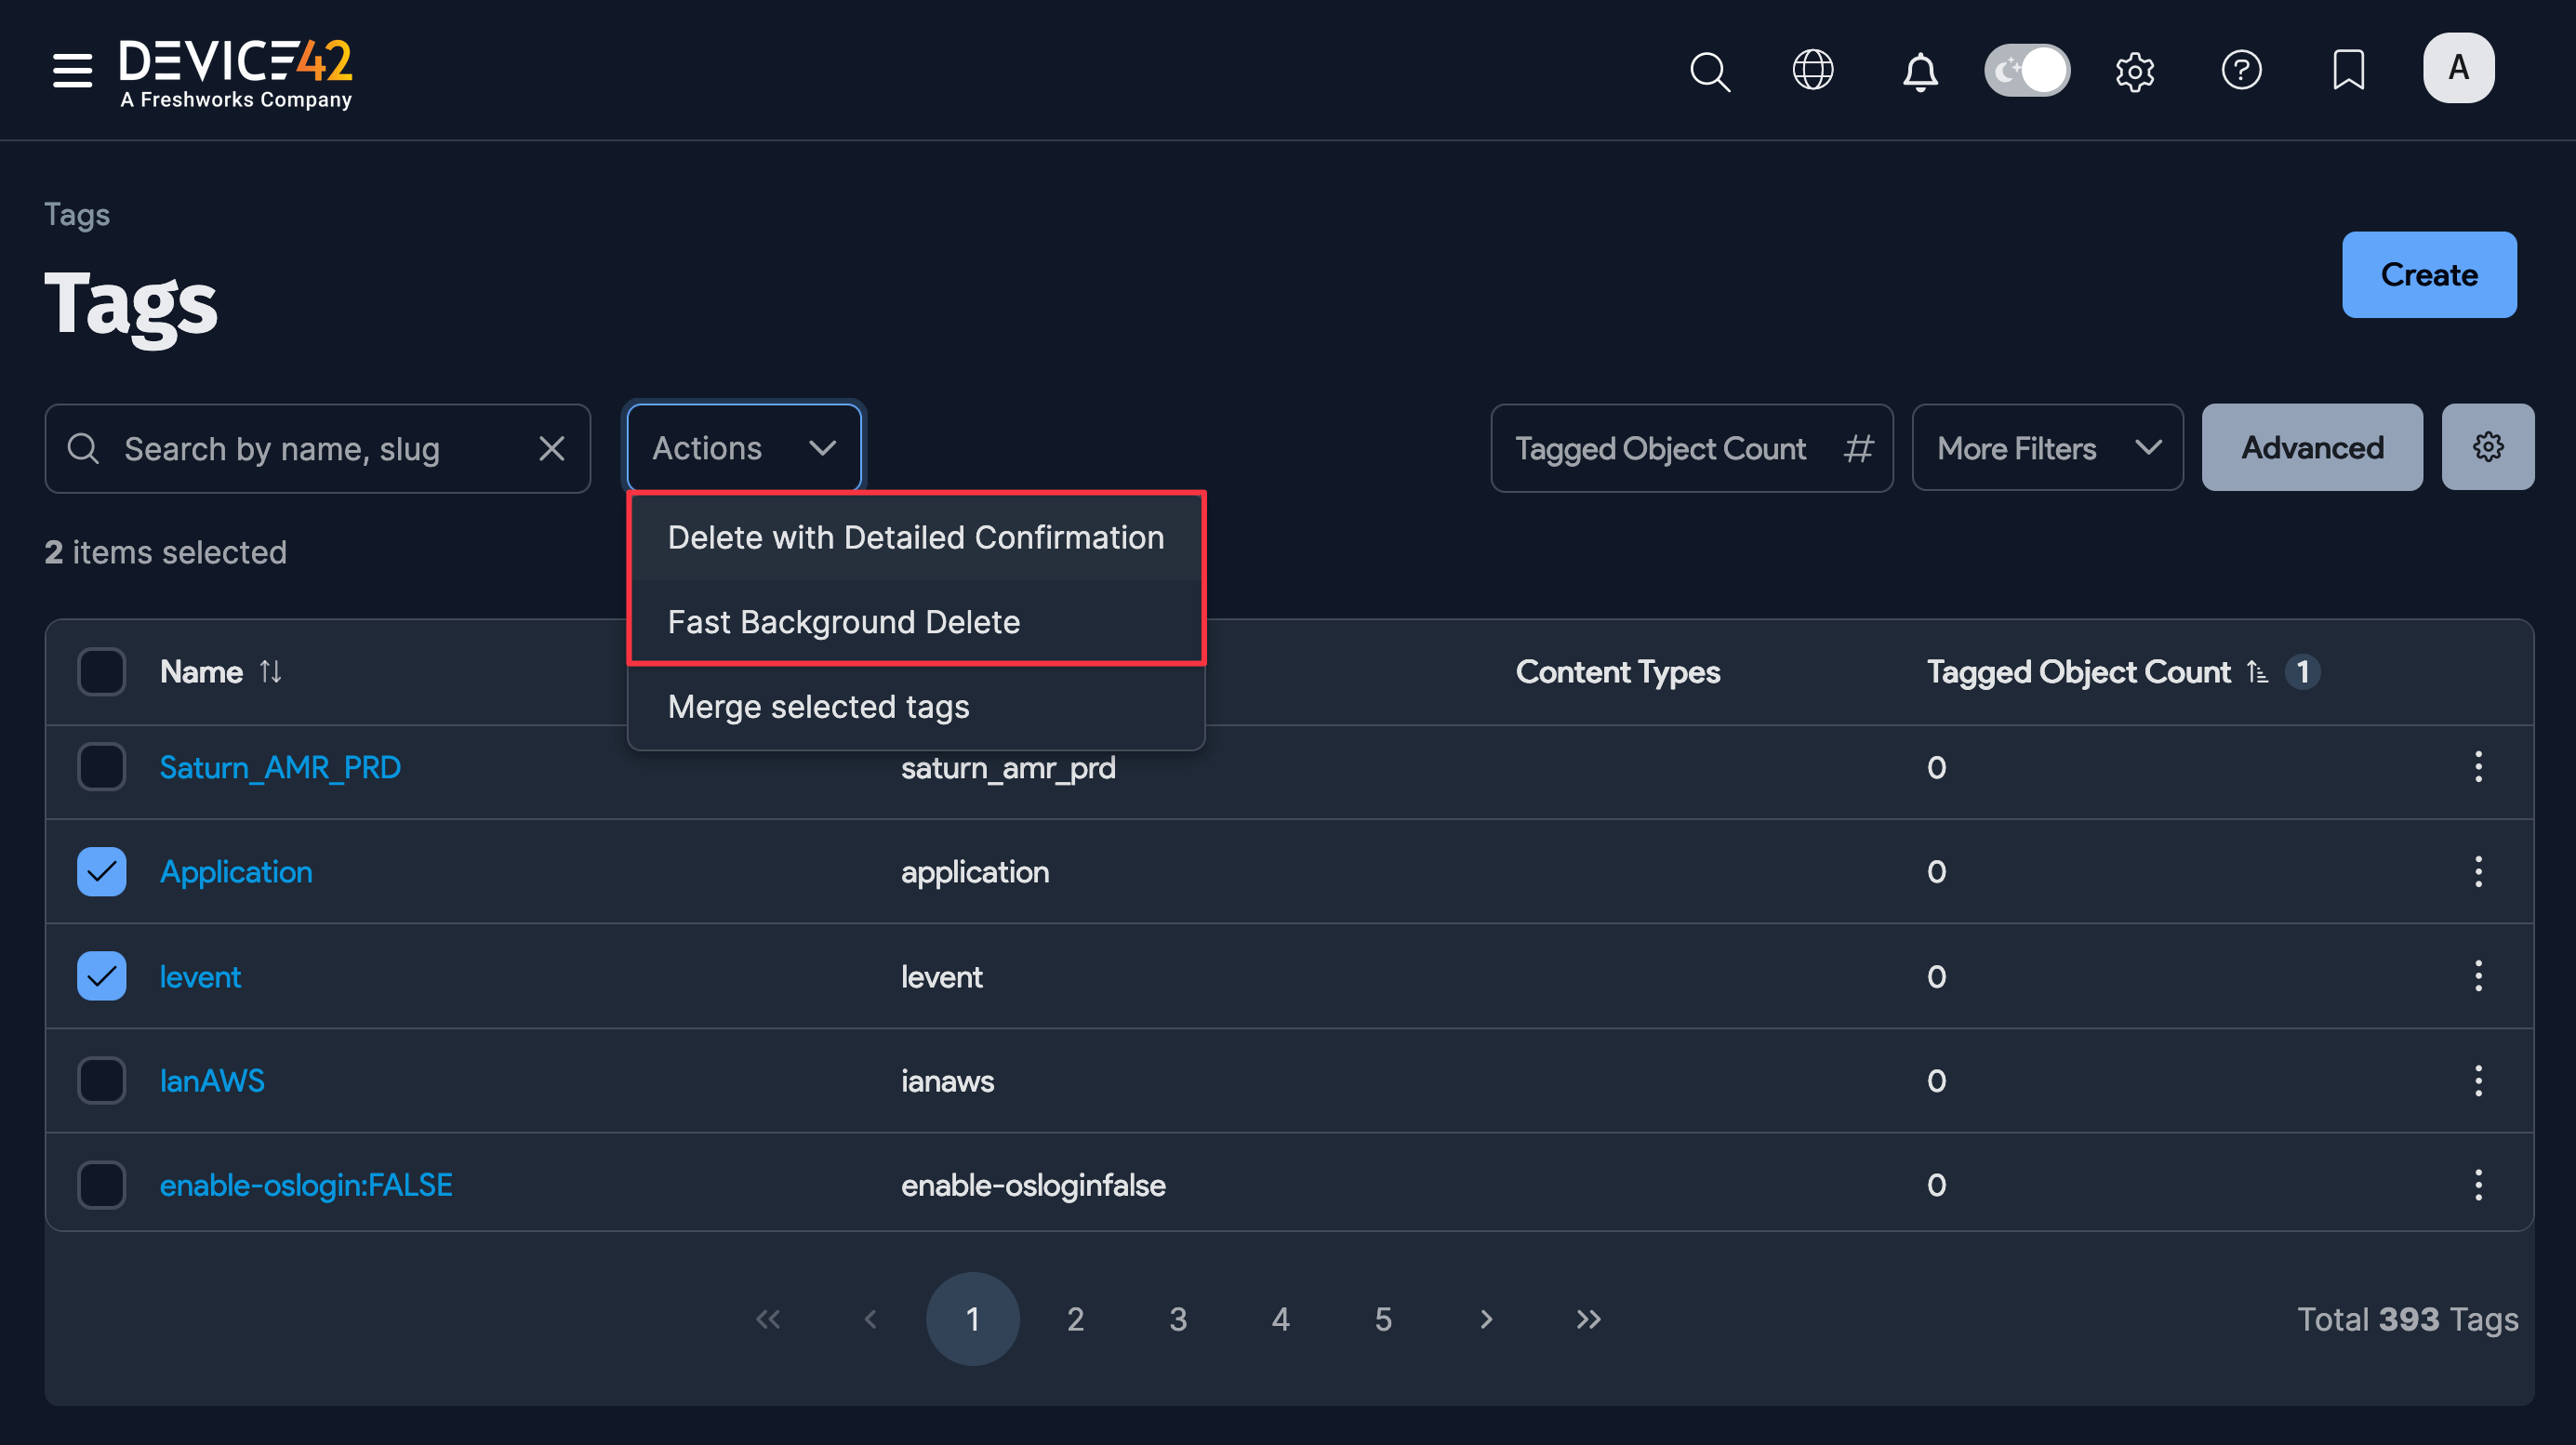Expand the More Filters dropdown
Image resolution: width=2576 pixels, height=1445 pixels.
coord(2046,447)
